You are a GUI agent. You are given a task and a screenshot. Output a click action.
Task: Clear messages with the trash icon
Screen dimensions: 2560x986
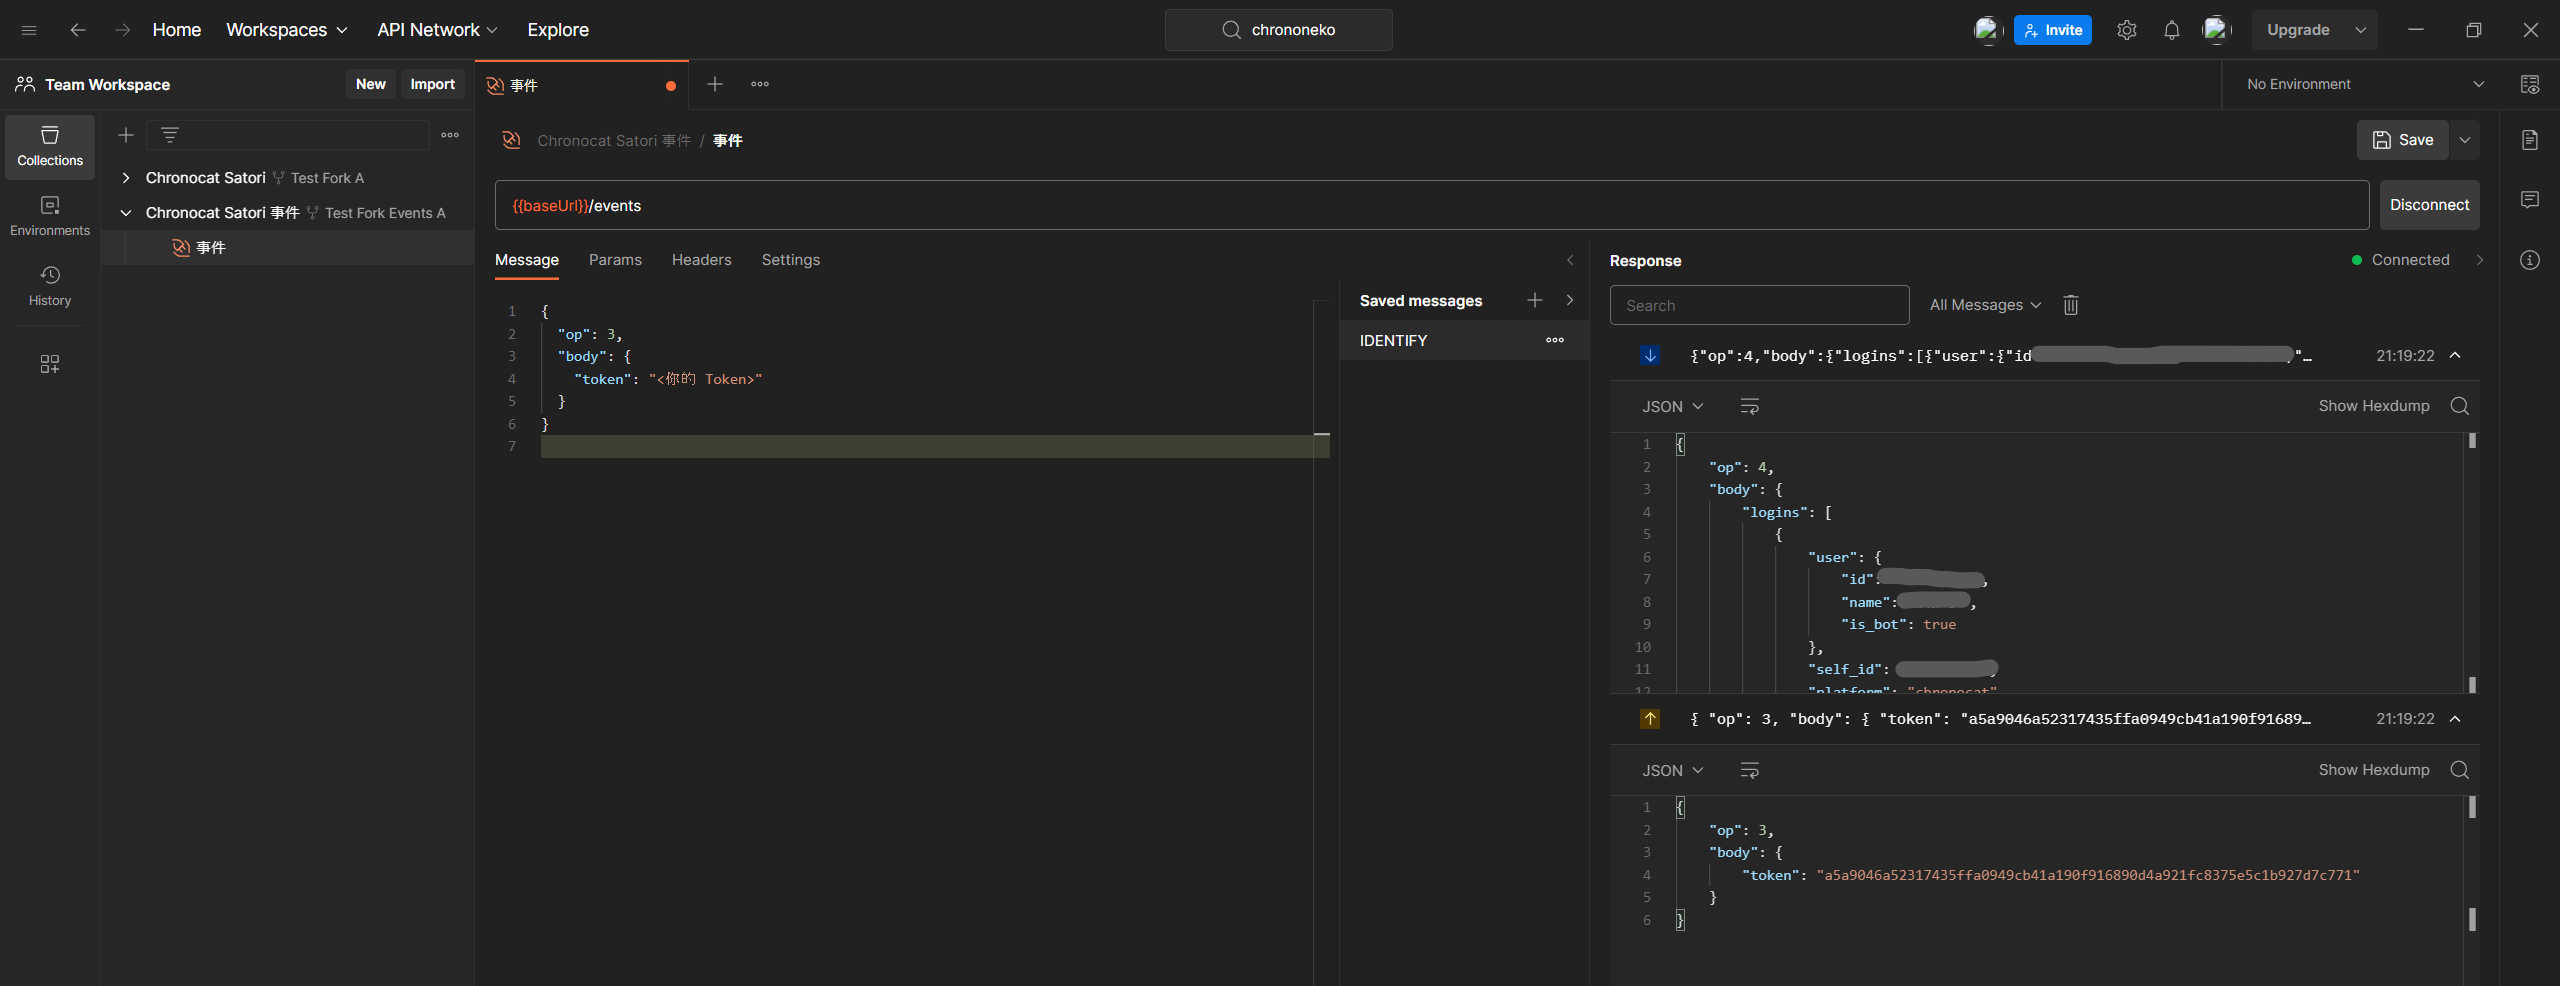pos(2071,305)
